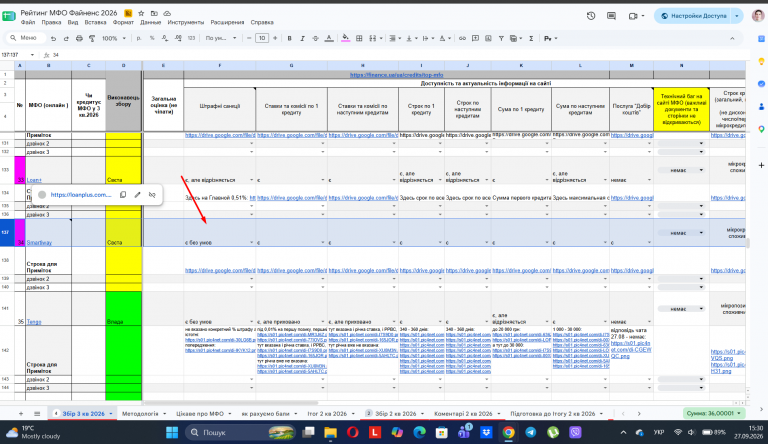Open the Сумма 36,00001 status dropdown
Image resolution: width=768 pixels, height=444 pixels.
(x=714, y=414)
